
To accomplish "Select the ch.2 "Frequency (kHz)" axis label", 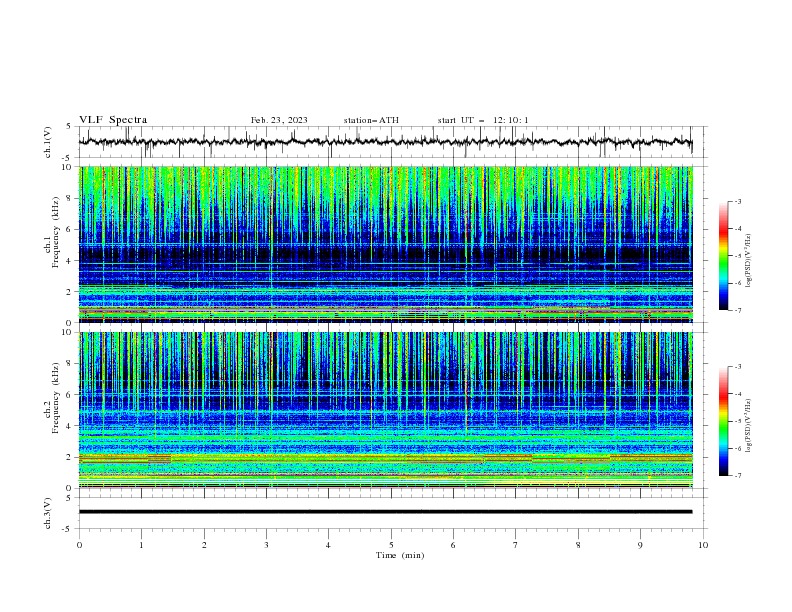I will (55, 397).
